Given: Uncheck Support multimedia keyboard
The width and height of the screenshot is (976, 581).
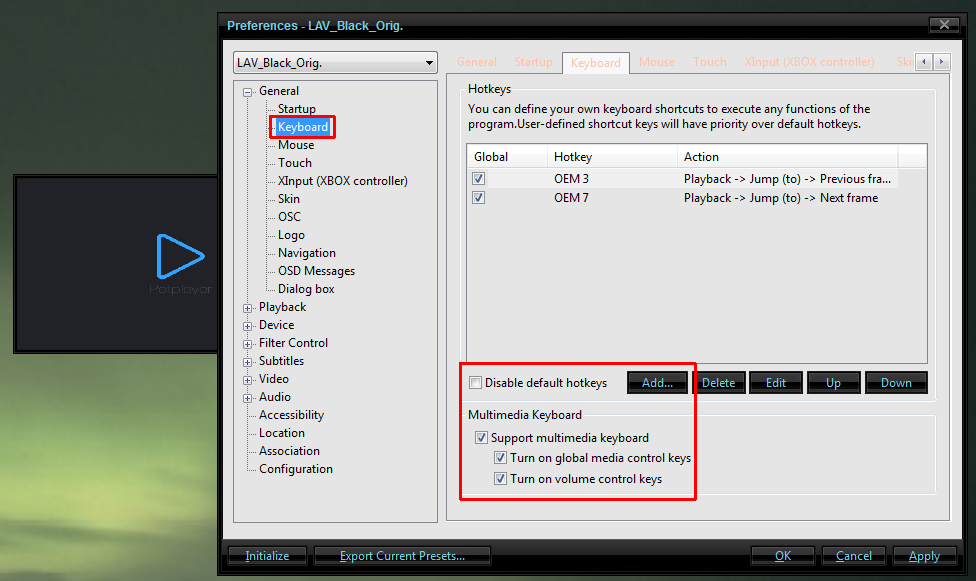Looking at the screenshot, I should coord(481,438).
